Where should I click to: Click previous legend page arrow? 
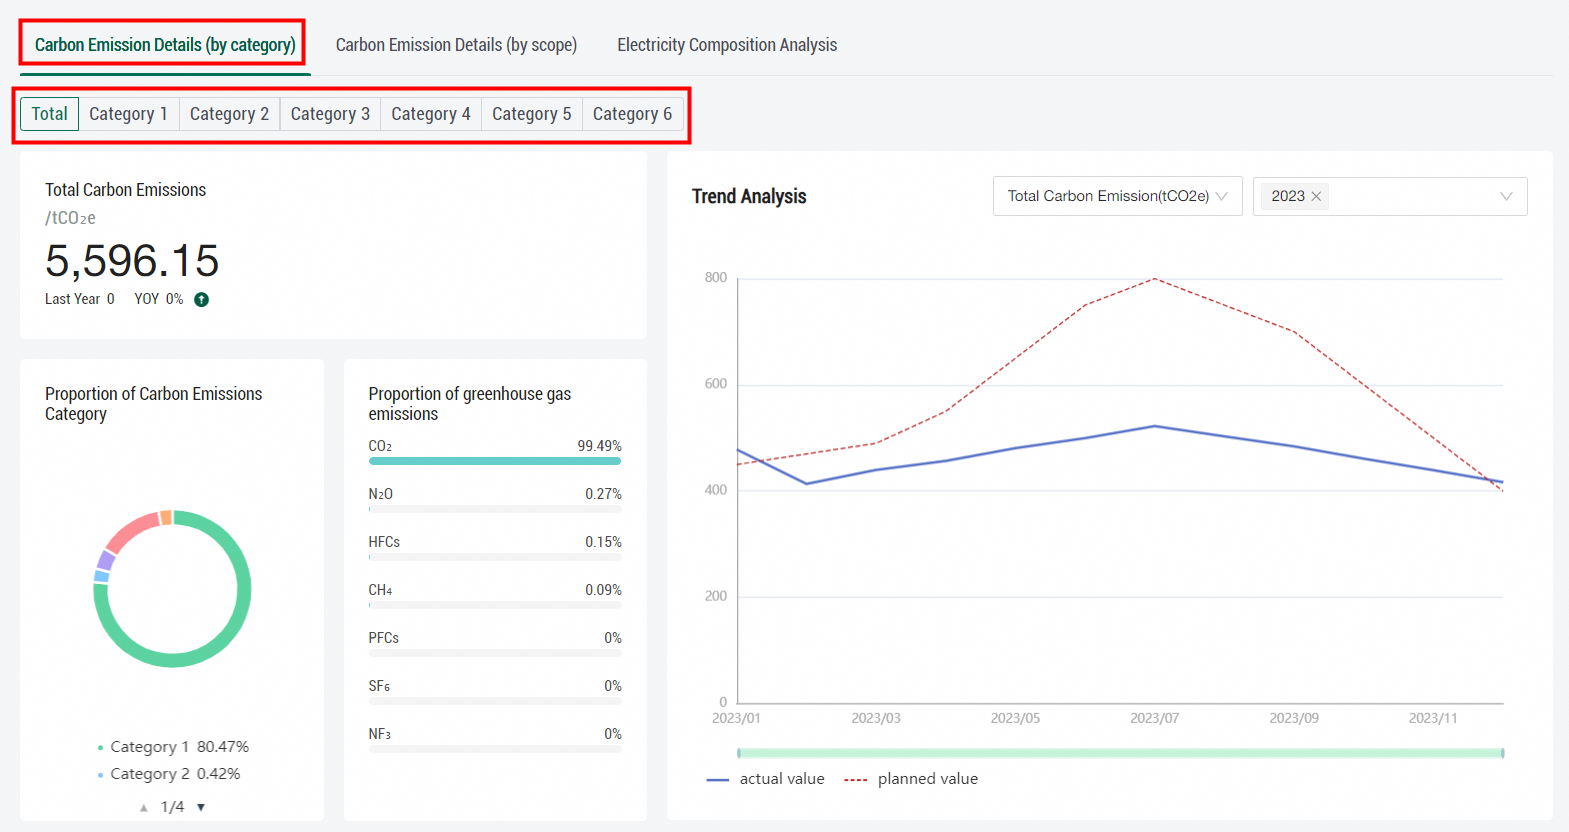click(144, 807)
